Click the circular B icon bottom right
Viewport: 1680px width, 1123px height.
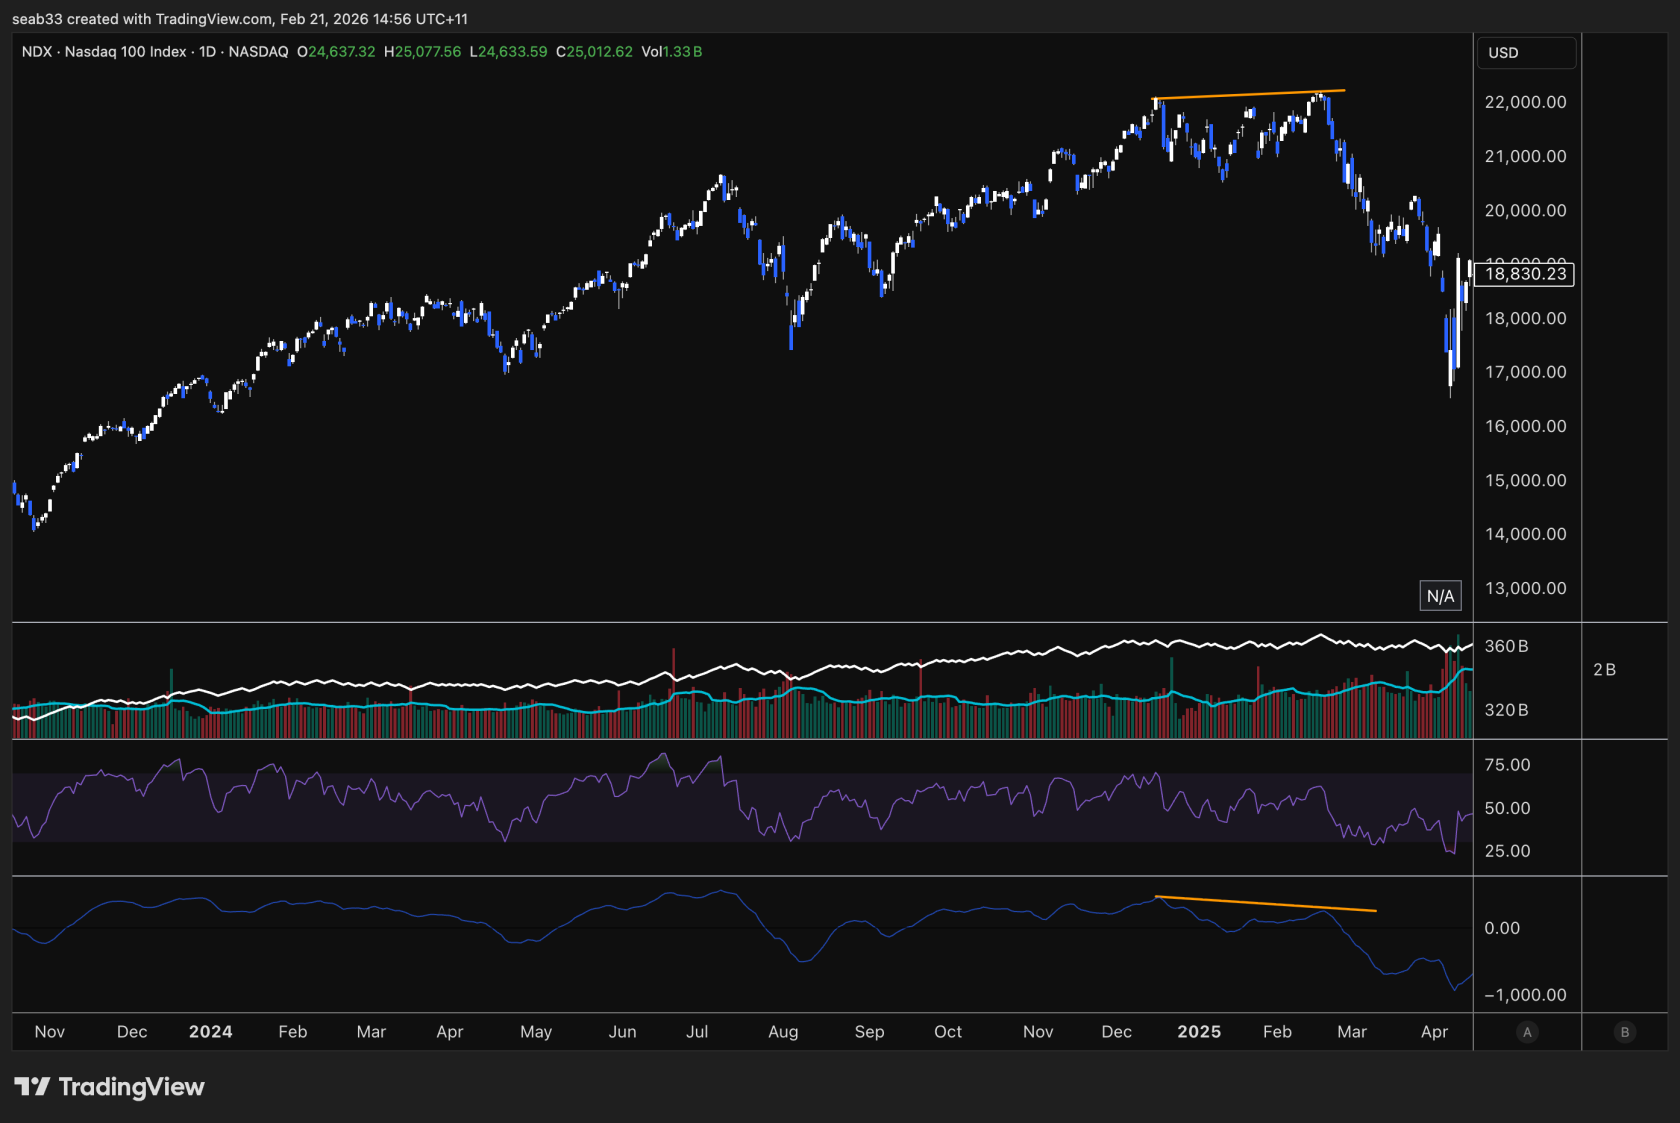1624,1032
